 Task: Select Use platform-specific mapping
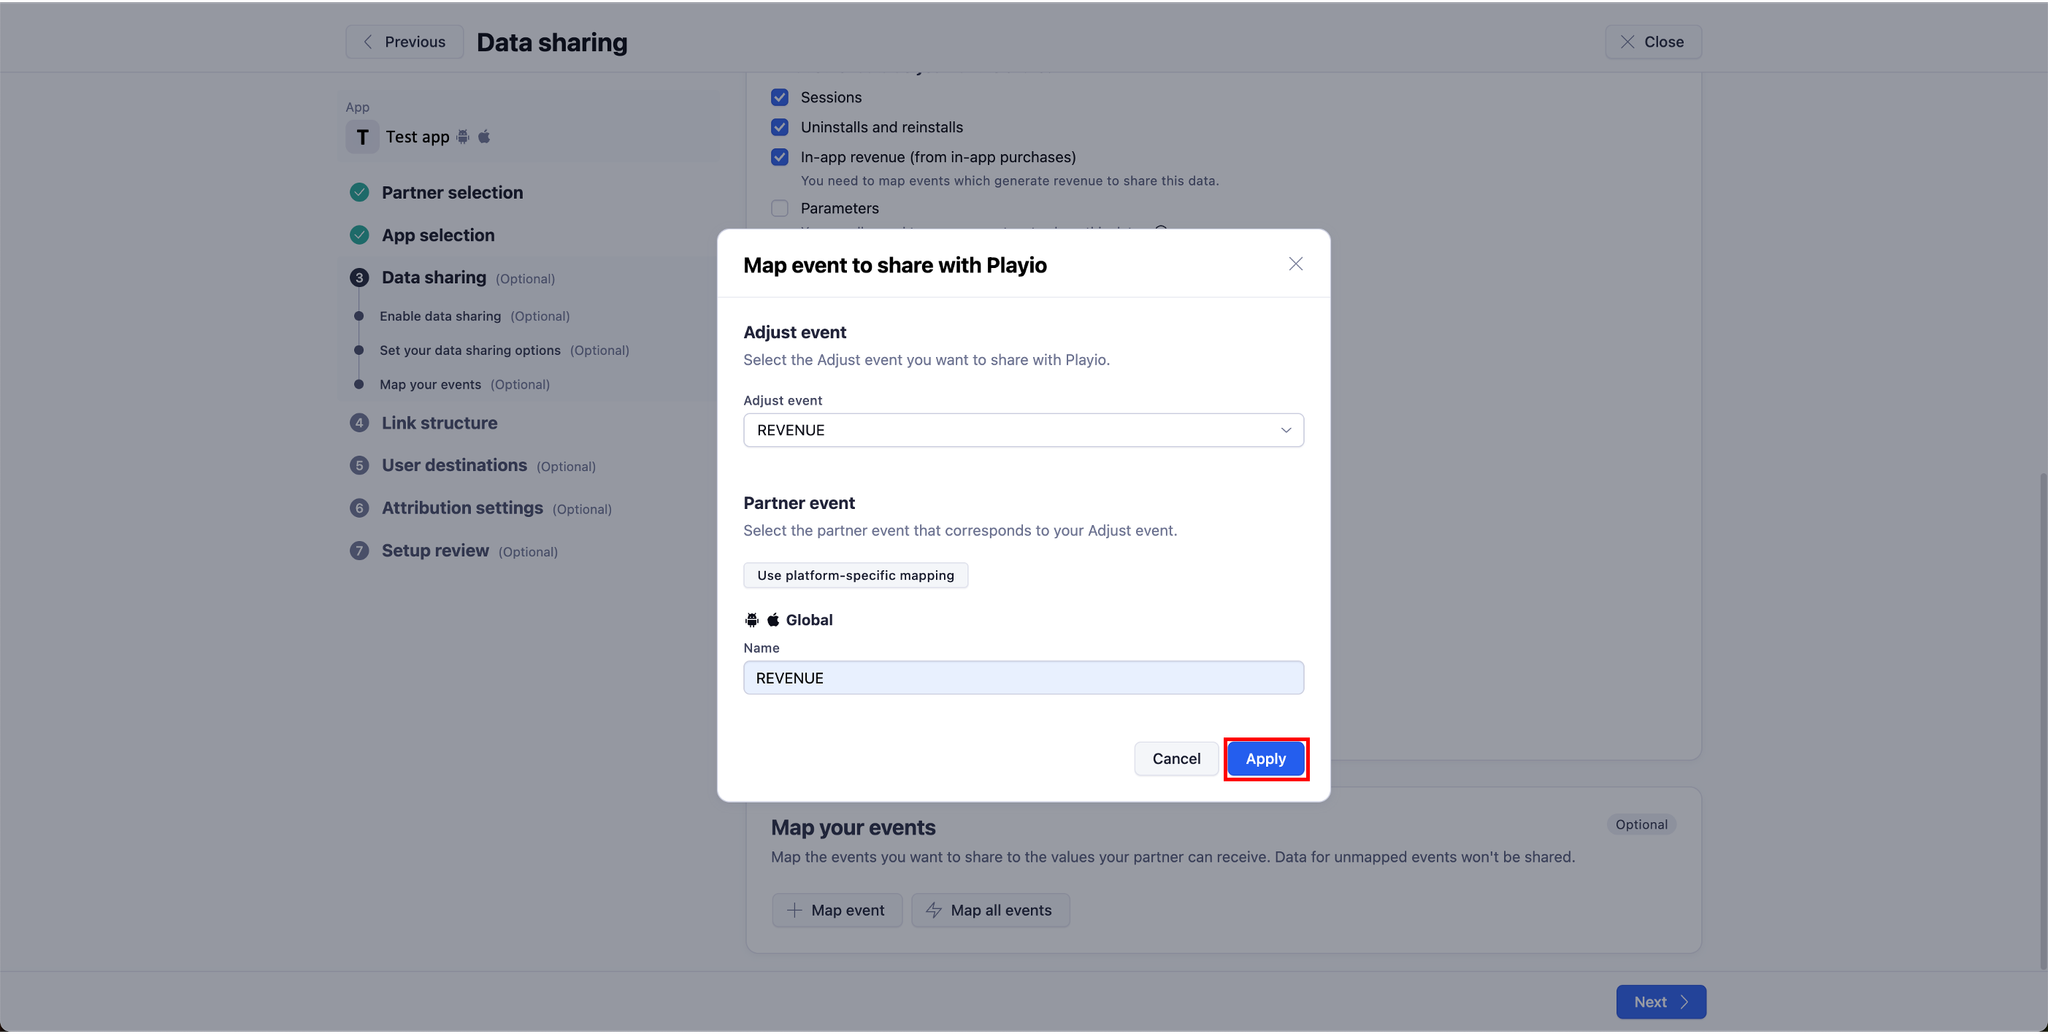click(x=855, y=575)
